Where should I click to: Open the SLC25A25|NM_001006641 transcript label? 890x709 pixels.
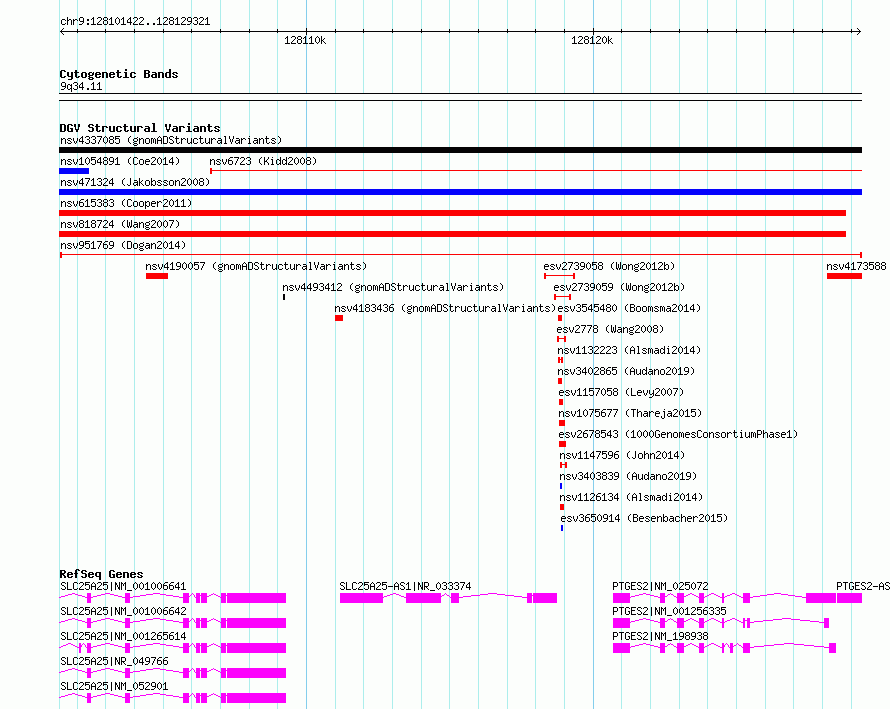pyautogui.click(x=123, y=586)
